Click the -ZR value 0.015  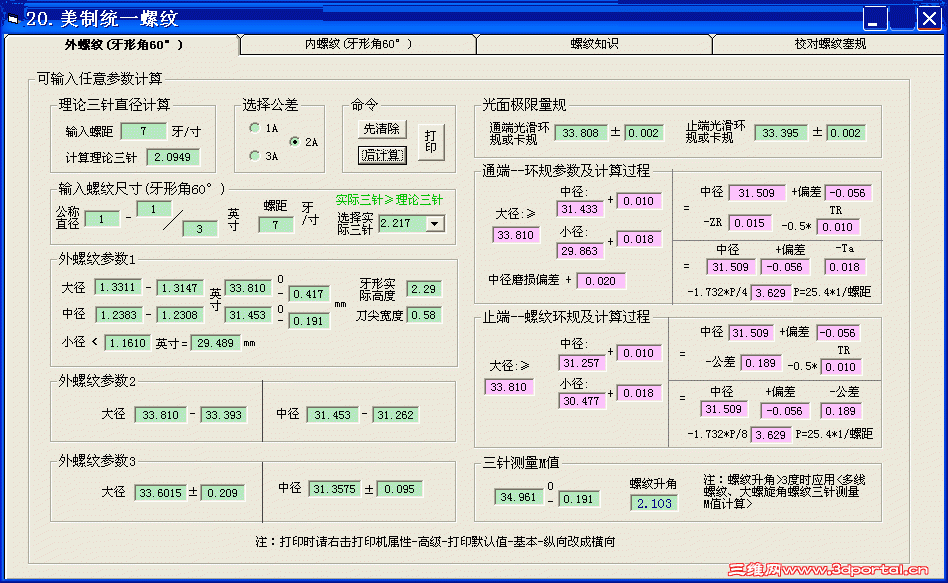pyautogui.click(x=750, y=223)
